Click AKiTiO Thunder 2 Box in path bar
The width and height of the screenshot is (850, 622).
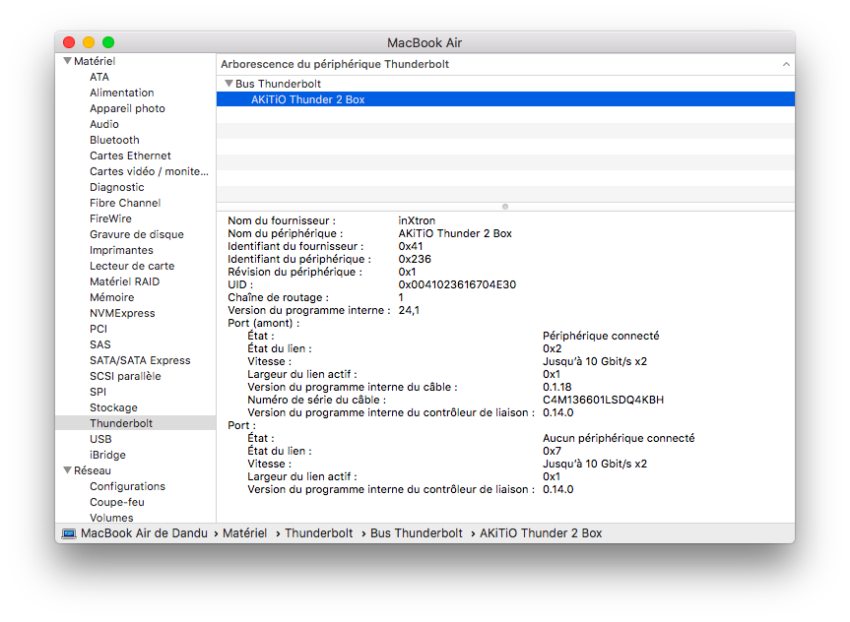click(x=540, y=533)
